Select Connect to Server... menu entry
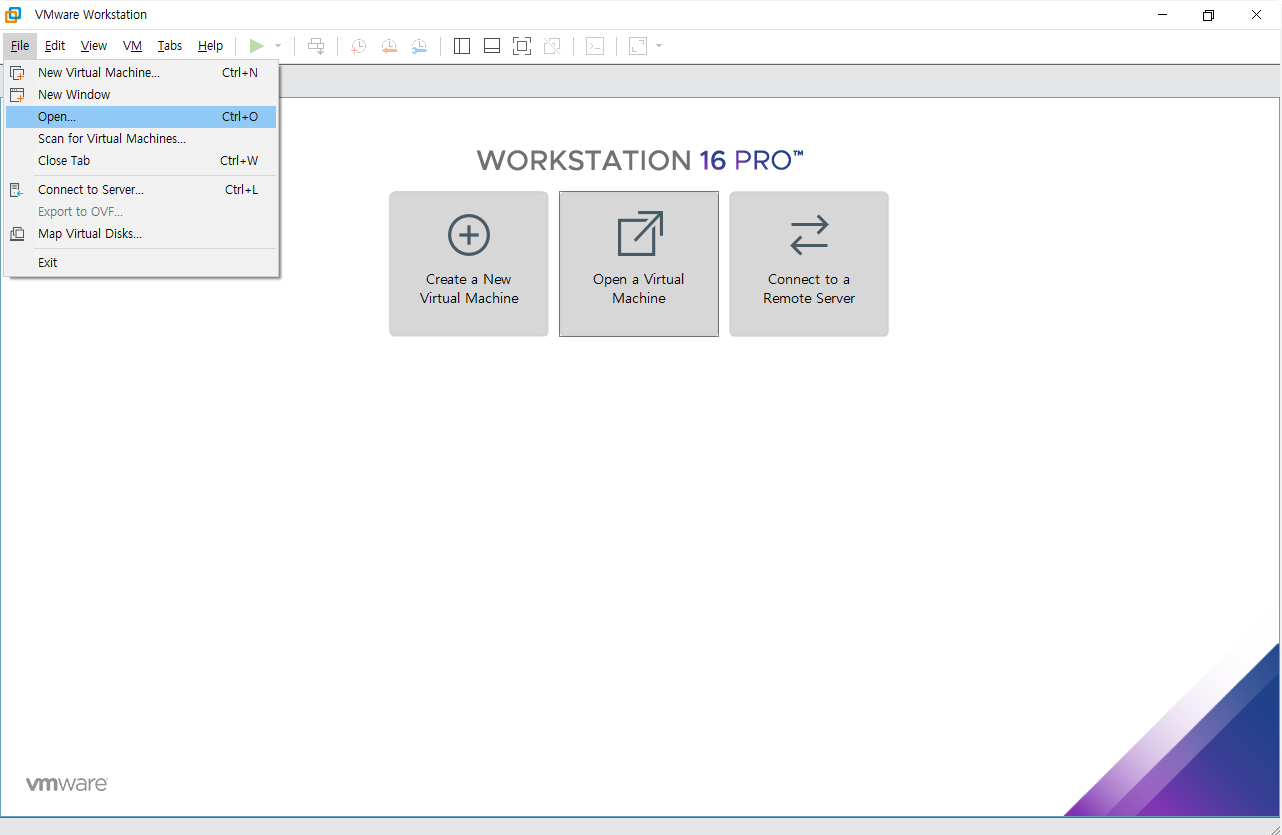The width and height of the screenshot is (1282, 835). (x=141, y=190)
